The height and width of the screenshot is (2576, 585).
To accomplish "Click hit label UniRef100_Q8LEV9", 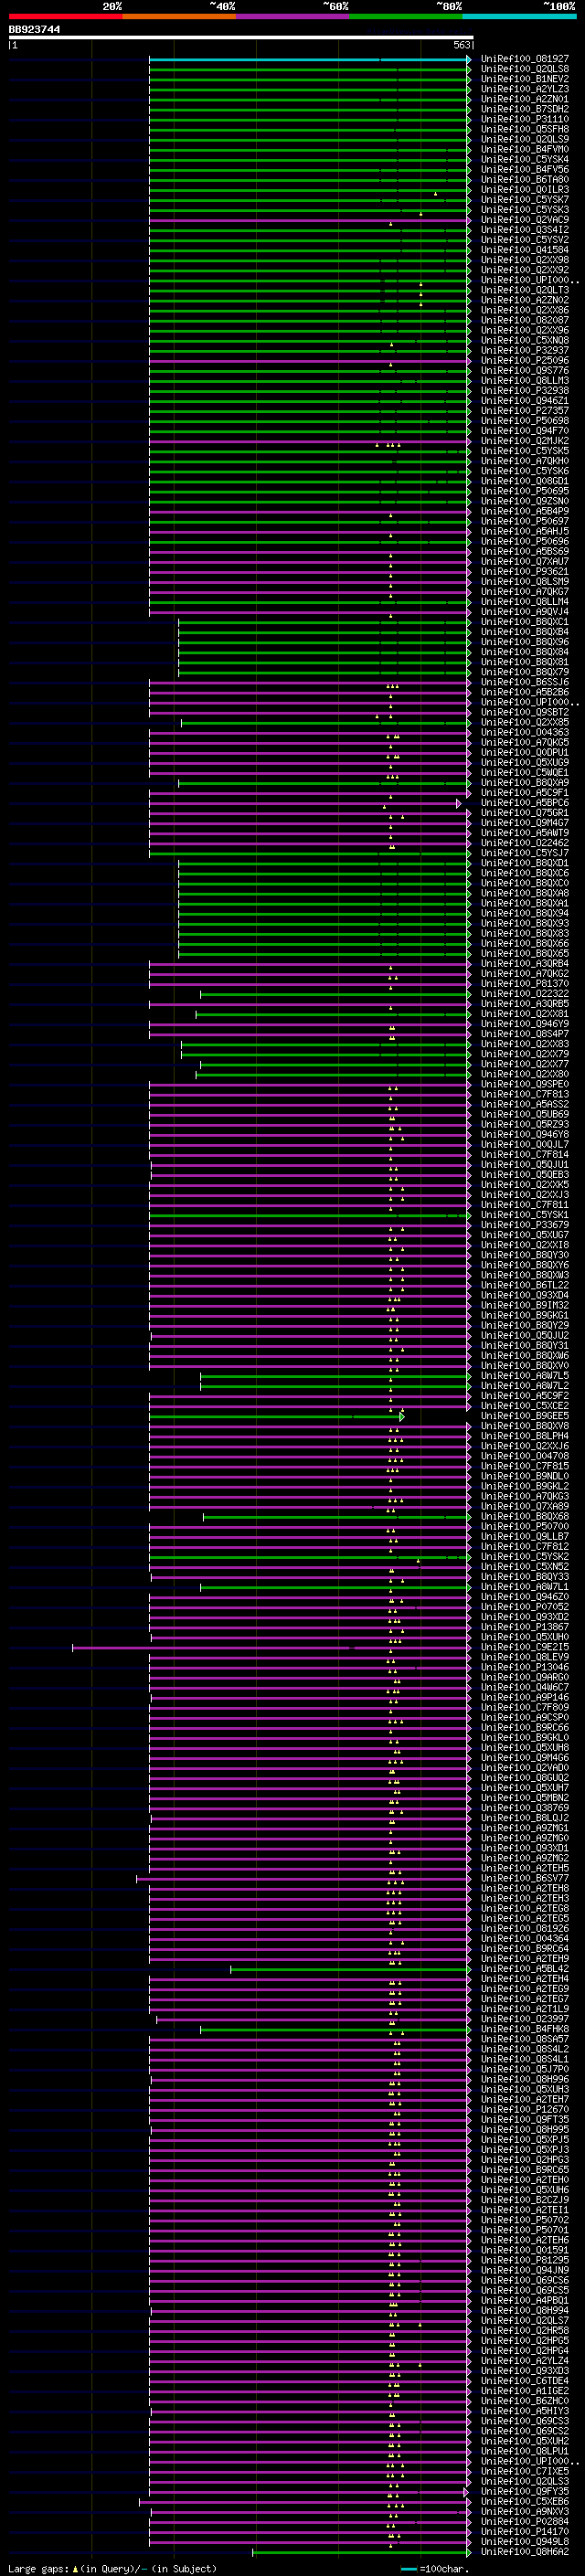I will point(525,1657).
